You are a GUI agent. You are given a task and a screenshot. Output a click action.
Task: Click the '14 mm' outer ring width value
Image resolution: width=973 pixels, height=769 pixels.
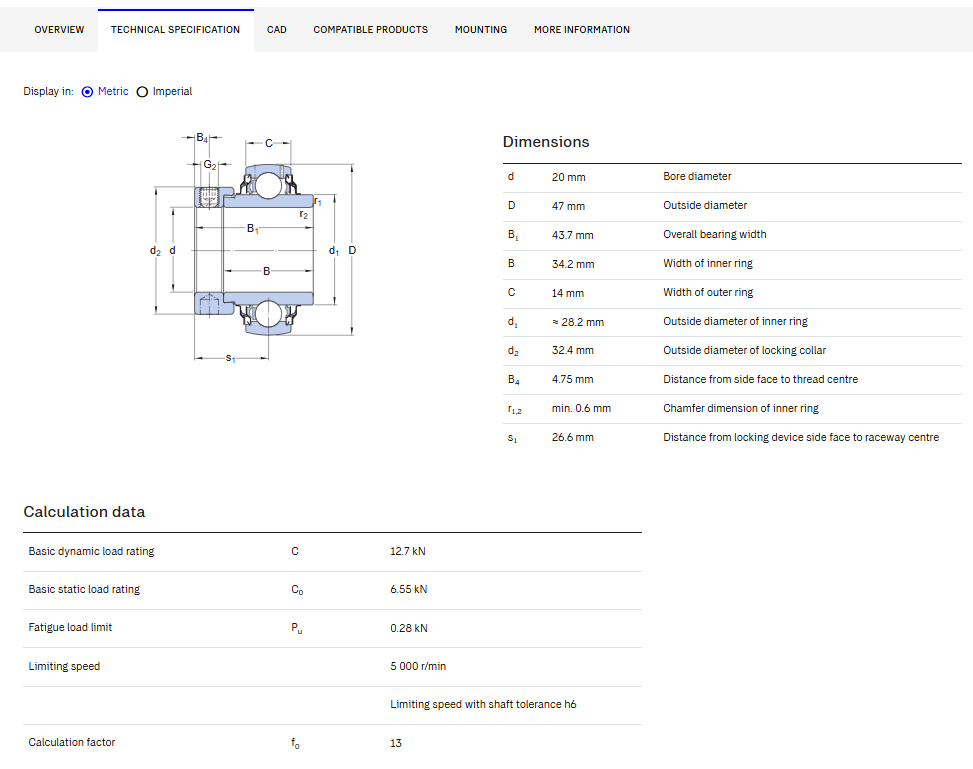pyautogui.click(x=568, y=293)
